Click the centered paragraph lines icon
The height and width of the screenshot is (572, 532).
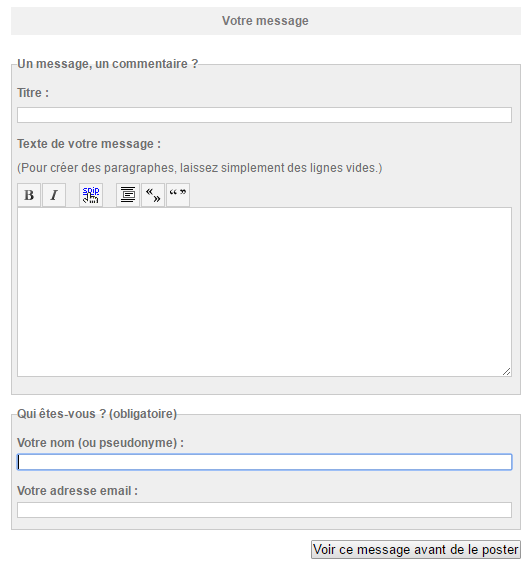point(128,195)
